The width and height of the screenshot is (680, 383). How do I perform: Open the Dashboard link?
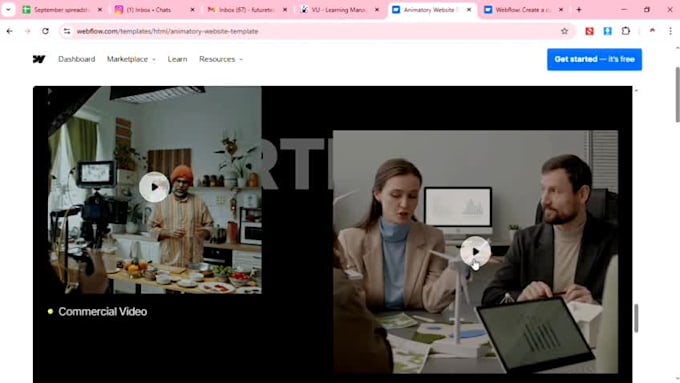pos(77,59)
